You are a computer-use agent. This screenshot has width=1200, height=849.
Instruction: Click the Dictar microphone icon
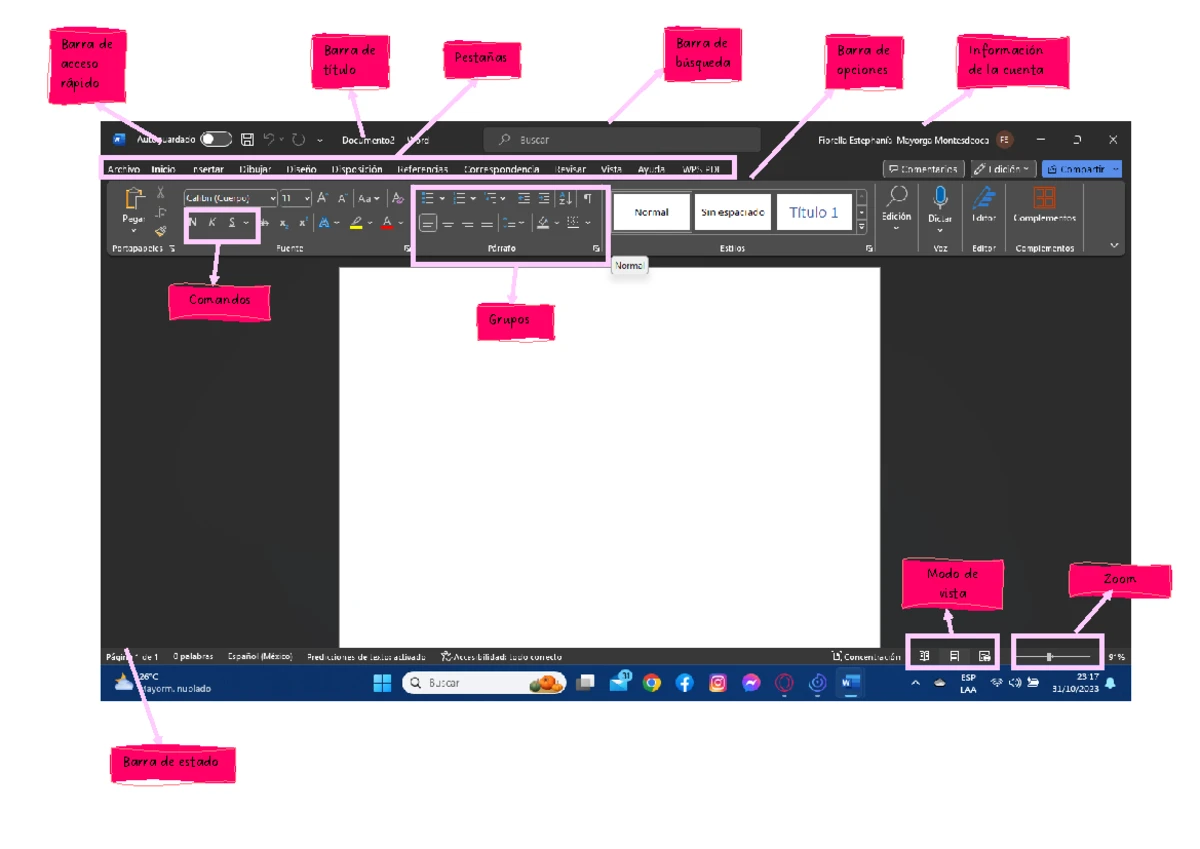940,197
